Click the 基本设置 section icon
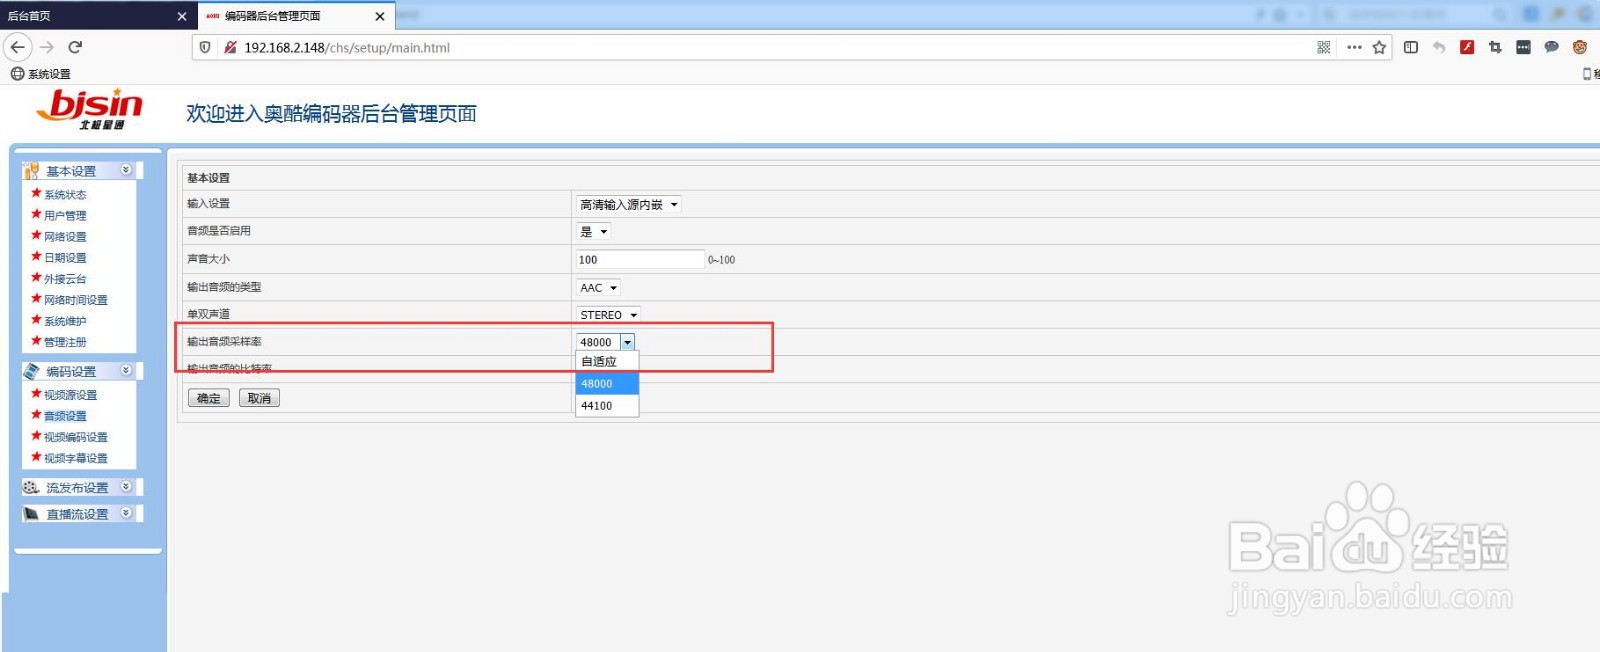This screenshot has height=652, width=1600. click(x=31, y=171)
